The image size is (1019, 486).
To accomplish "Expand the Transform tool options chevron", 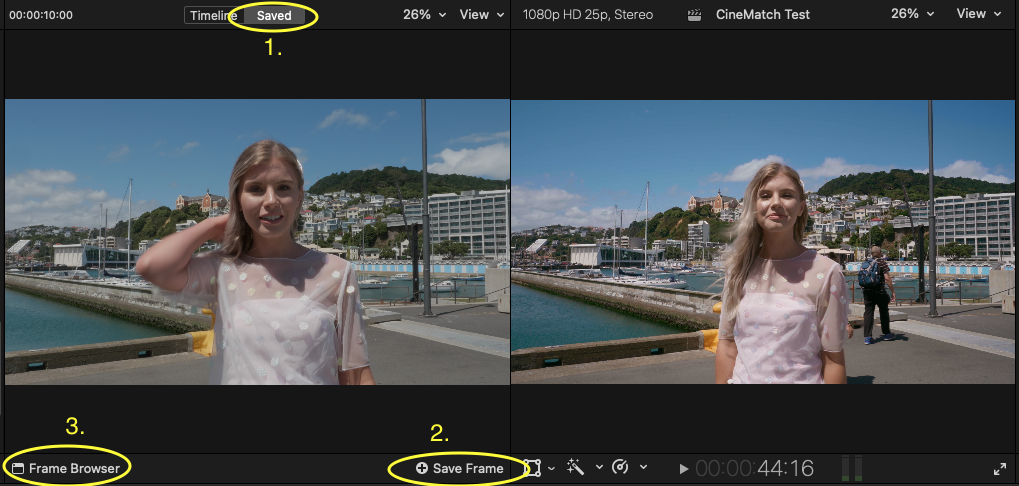I will pyautogui.click(x=551, y=468).
